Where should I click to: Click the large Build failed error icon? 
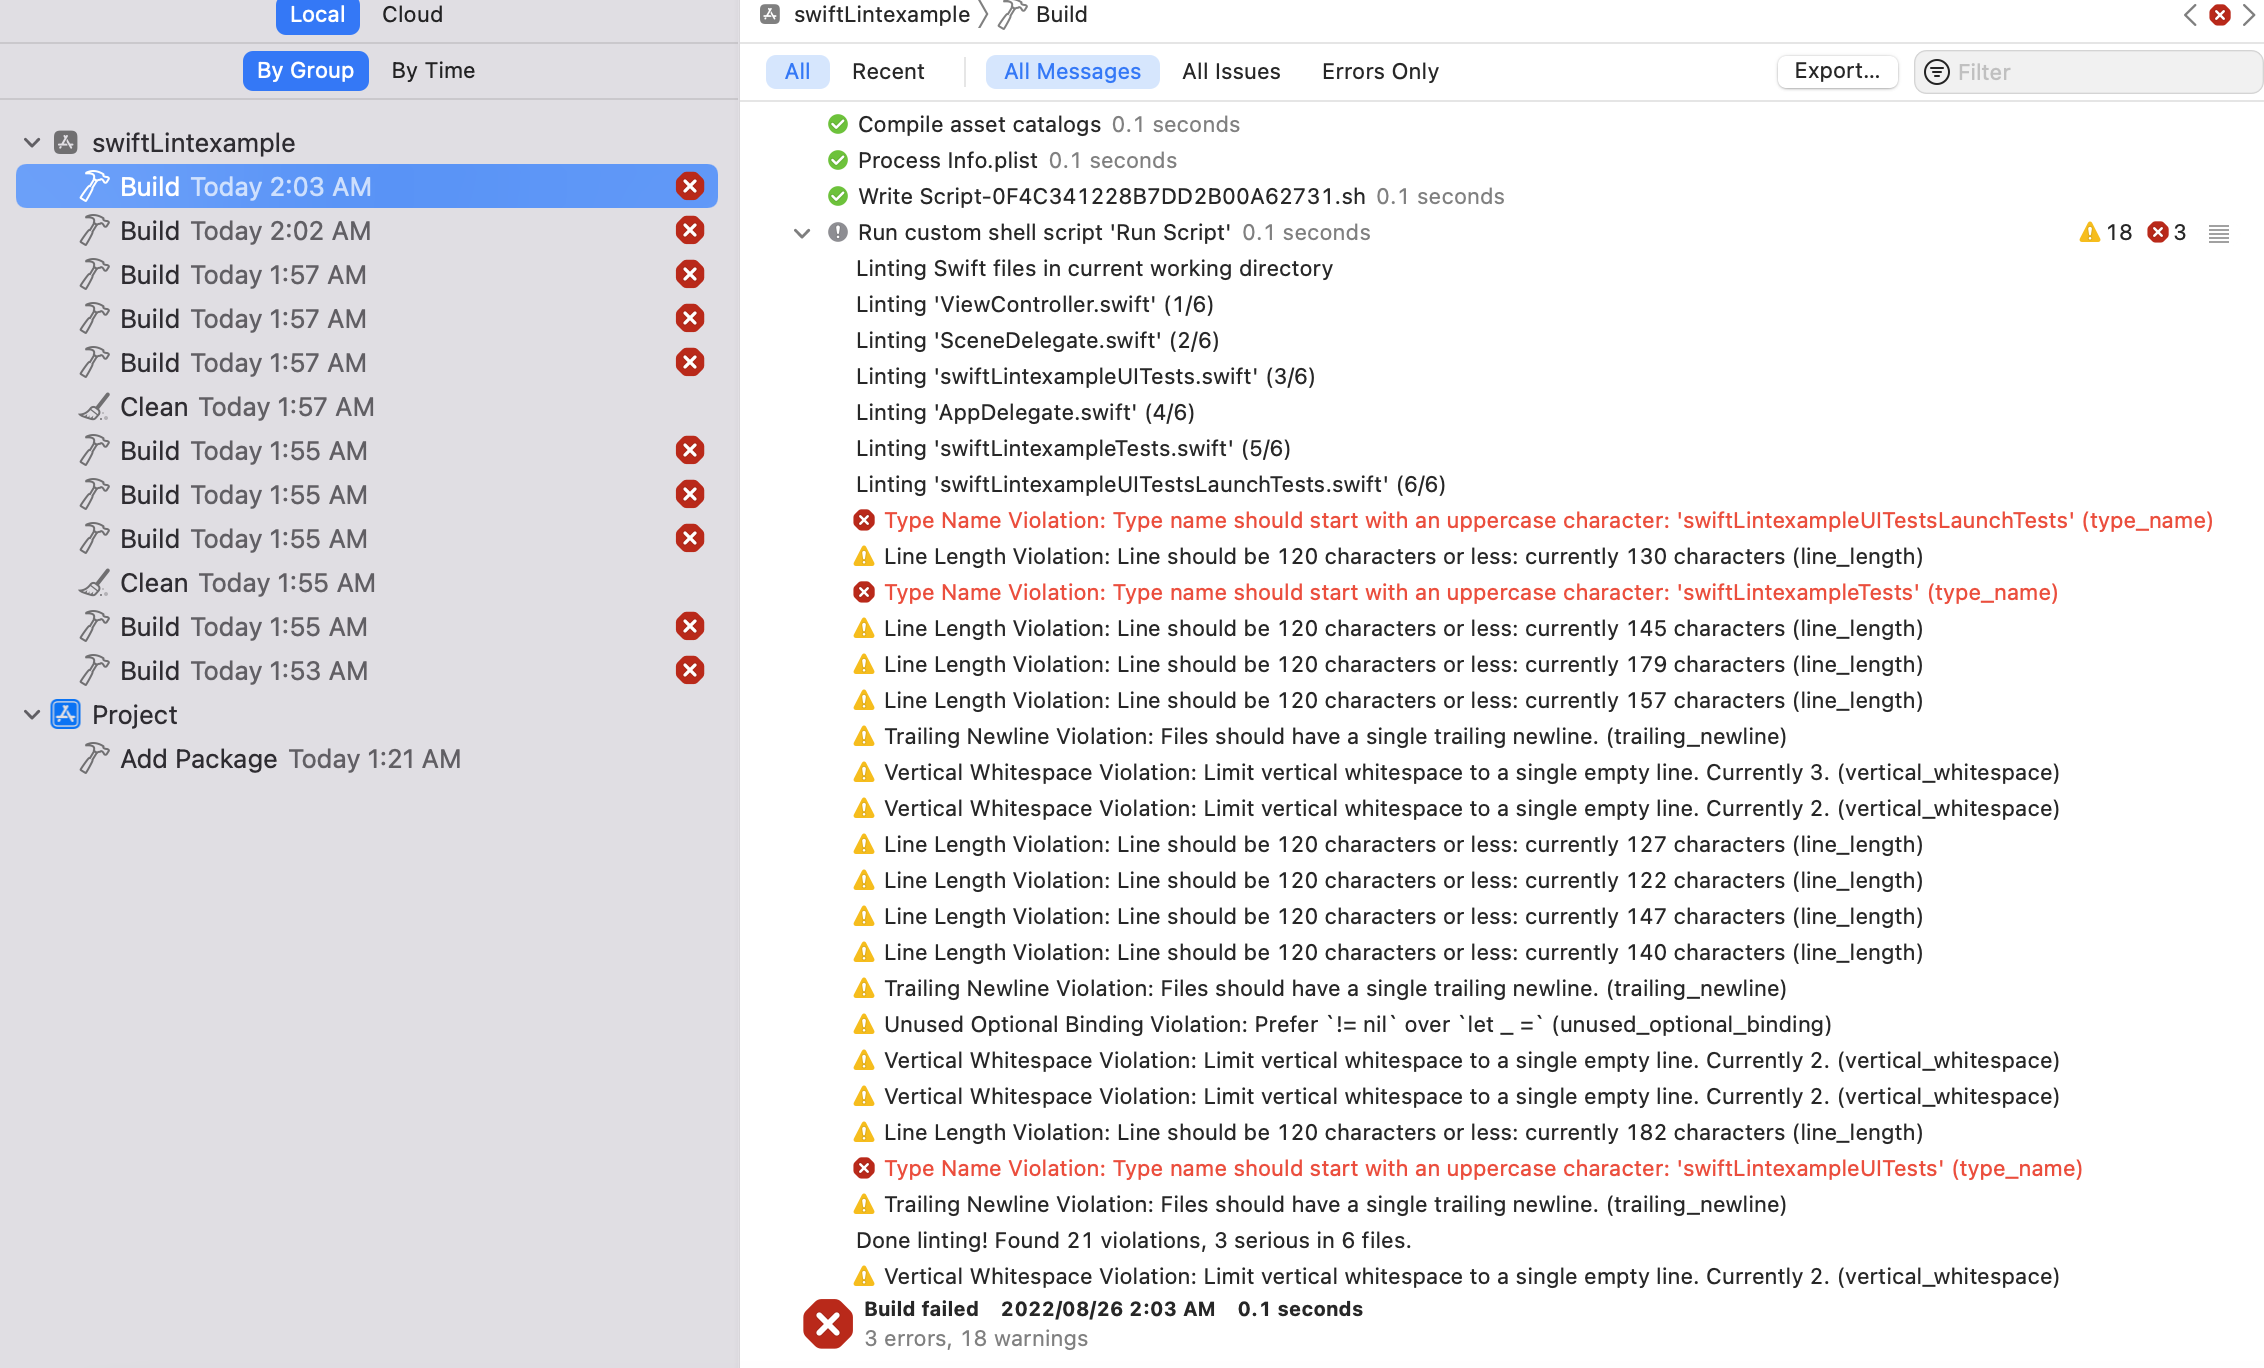[827, 1323]
